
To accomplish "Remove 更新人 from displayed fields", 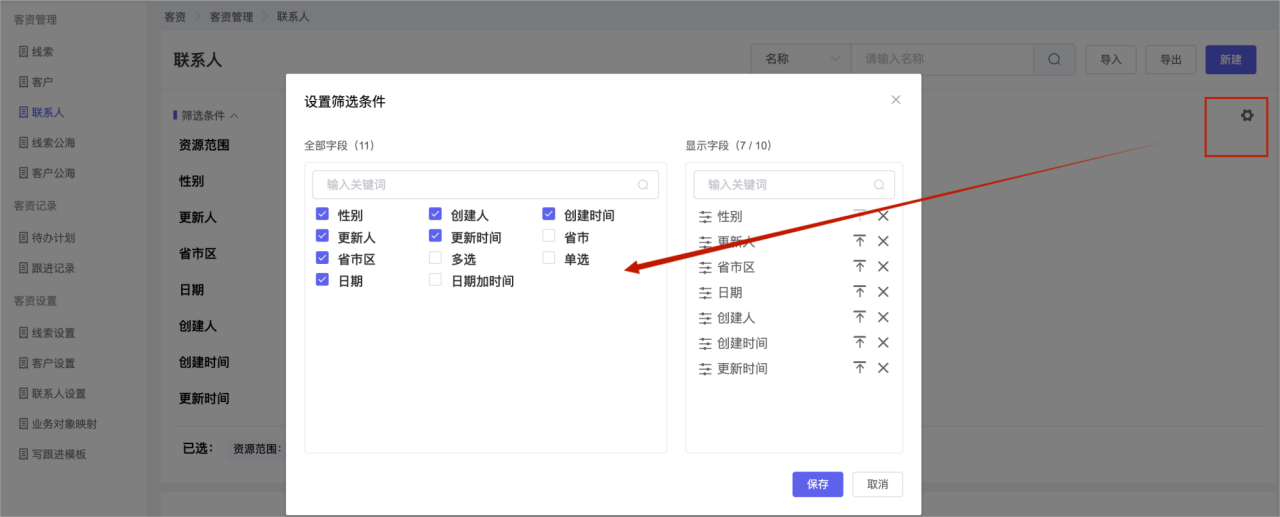I will point(883,241).
